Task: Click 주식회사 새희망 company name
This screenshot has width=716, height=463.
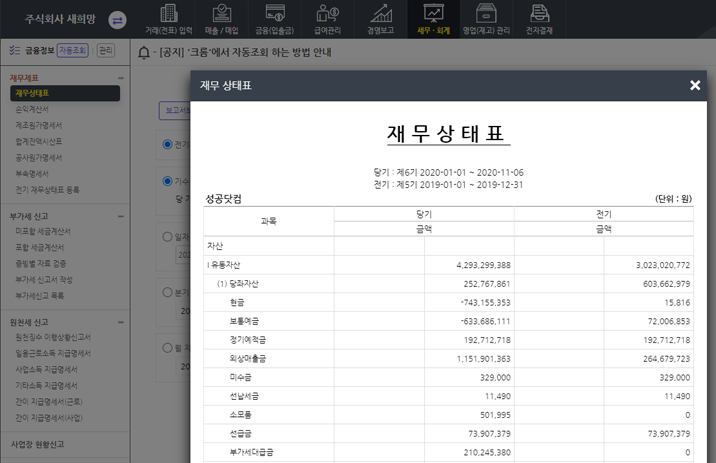Action: [60, 19]
